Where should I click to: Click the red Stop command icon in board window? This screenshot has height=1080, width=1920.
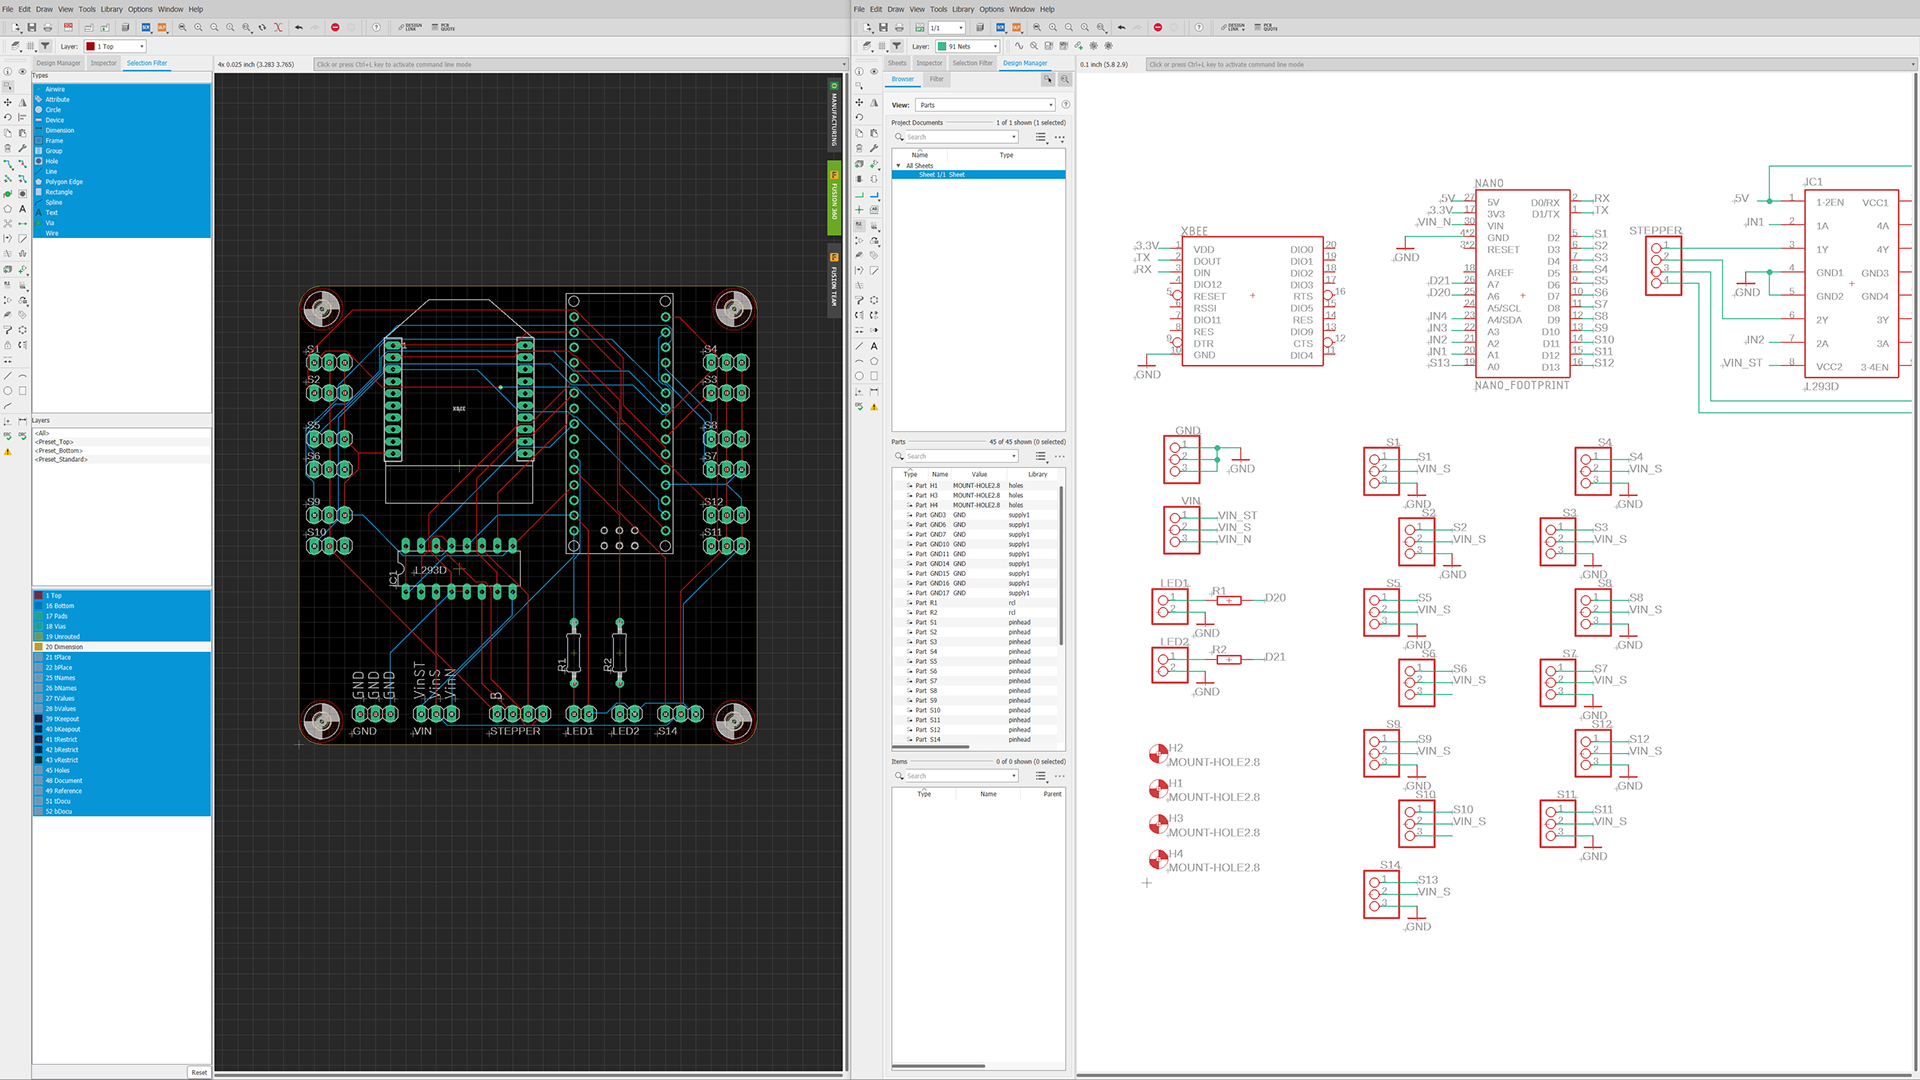click(335, 28)
